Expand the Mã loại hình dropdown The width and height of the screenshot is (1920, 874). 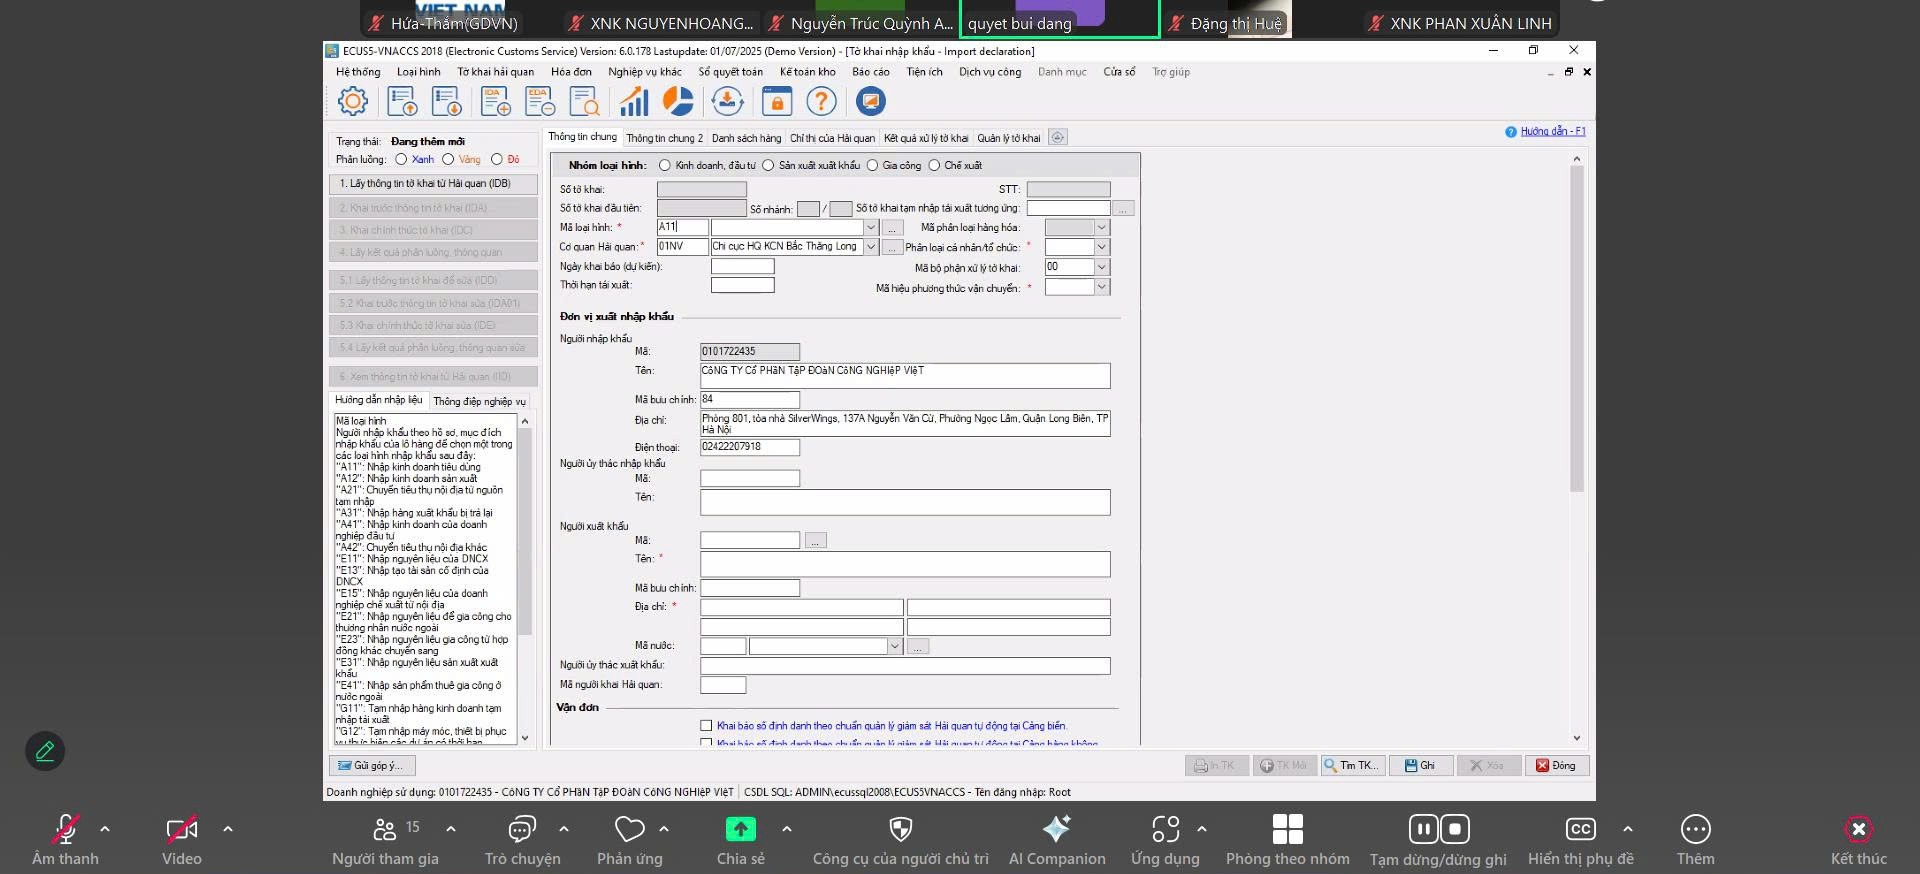click(x=870, y=228)
